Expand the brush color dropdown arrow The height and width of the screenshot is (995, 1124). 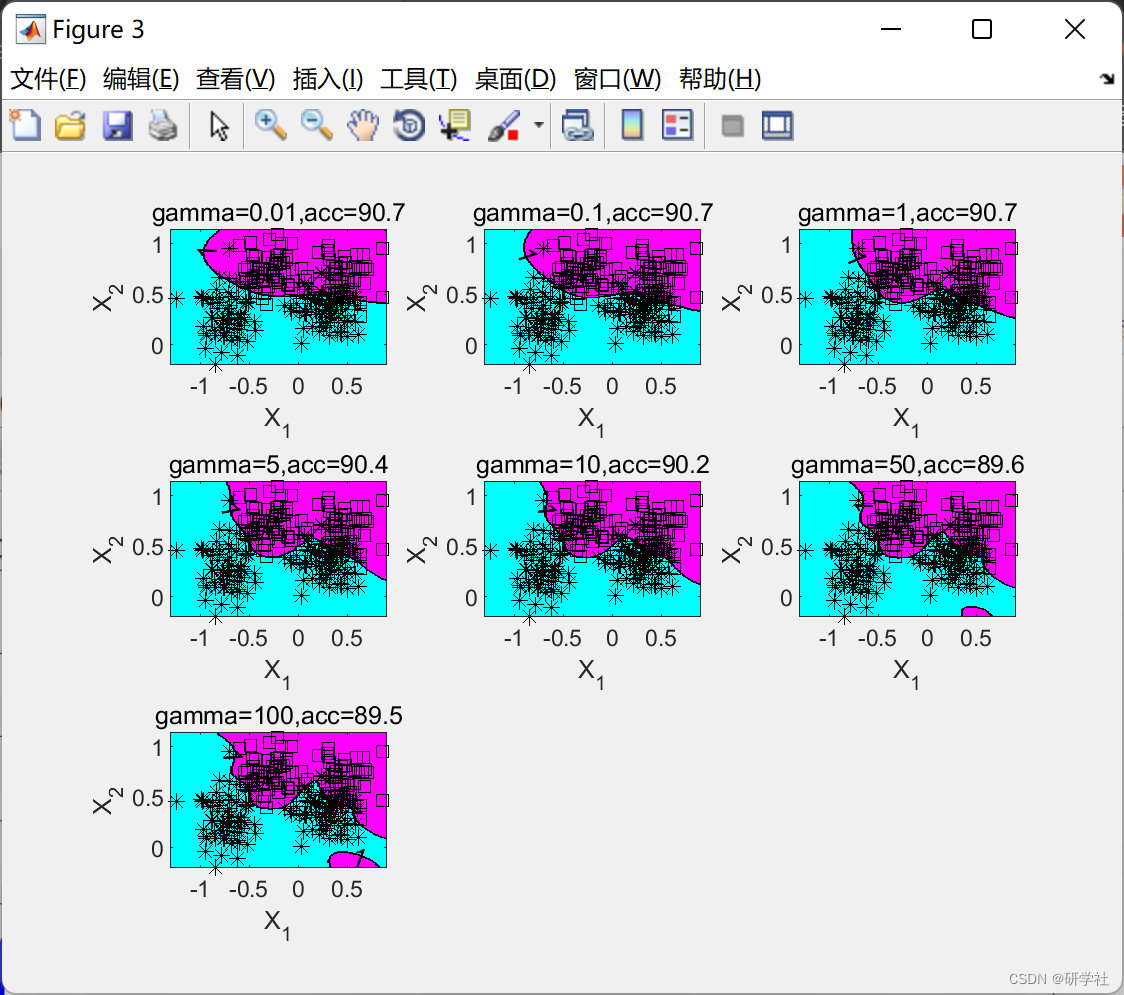coord(538,125)
